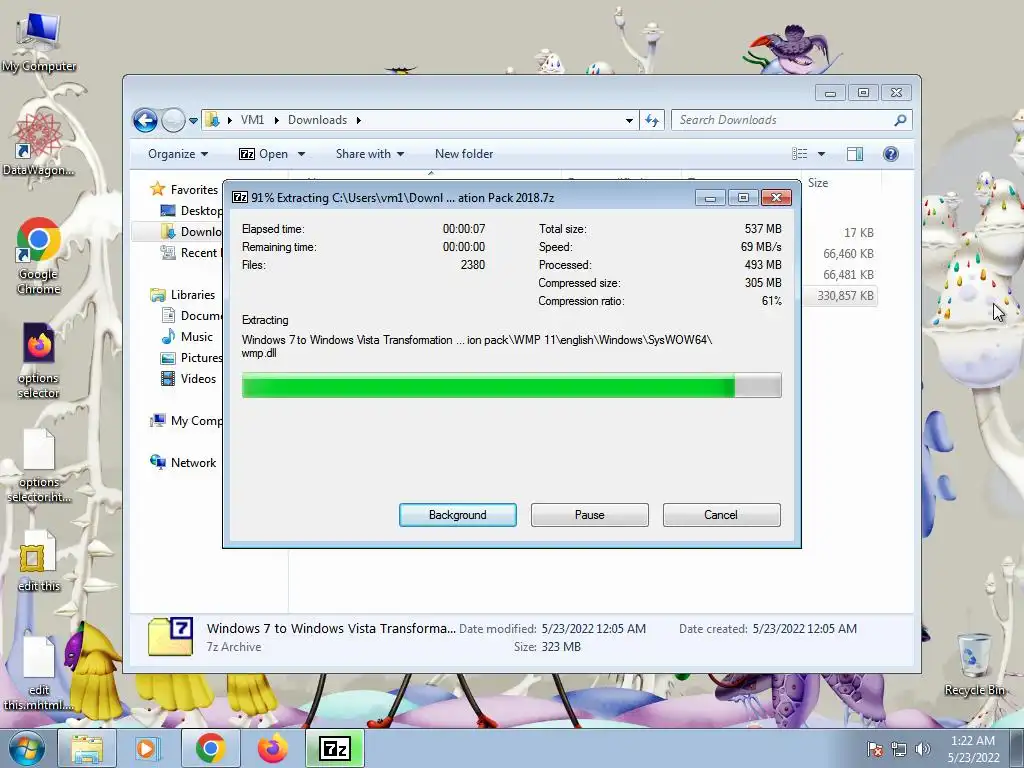The image size is (1024, 768).
Task: Select 'edit this' desktop file icon
Action: click(39, 561)
